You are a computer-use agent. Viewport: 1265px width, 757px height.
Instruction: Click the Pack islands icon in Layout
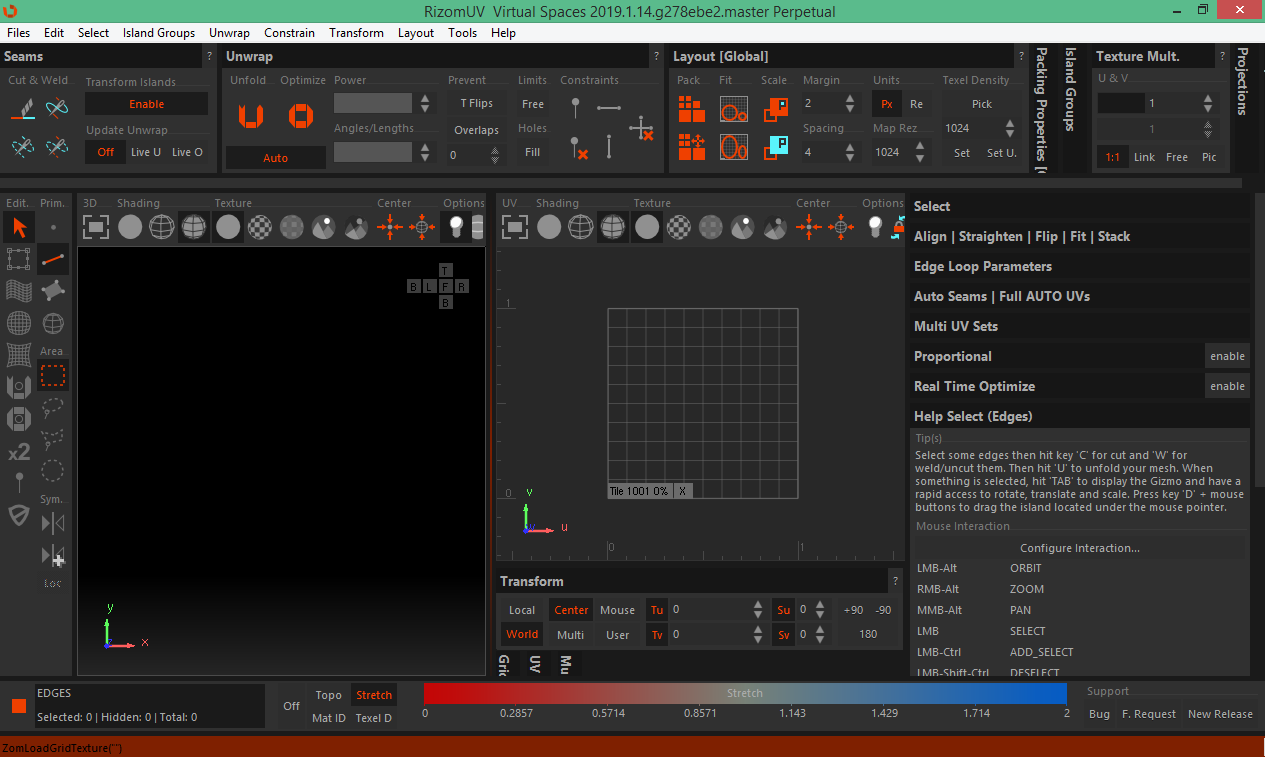click(x=691, y=108)
